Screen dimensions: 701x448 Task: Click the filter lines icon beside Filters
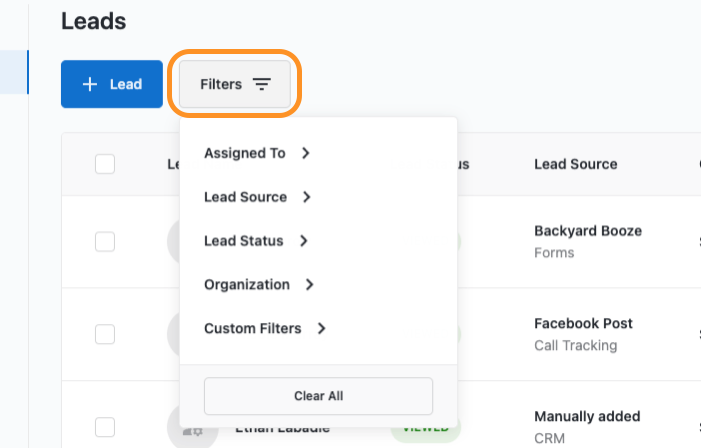click(x=261, y=85)
